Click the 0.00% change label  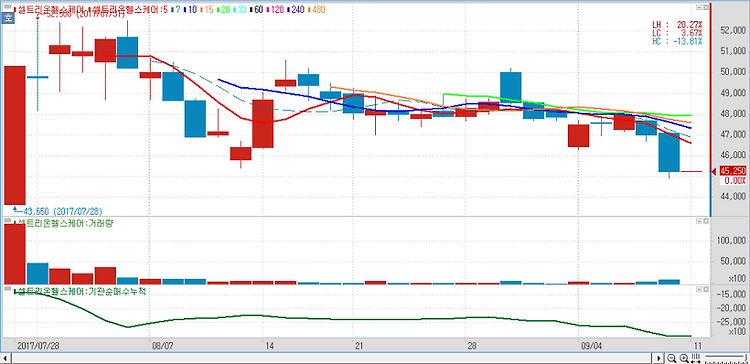click(x=736, y=181)
